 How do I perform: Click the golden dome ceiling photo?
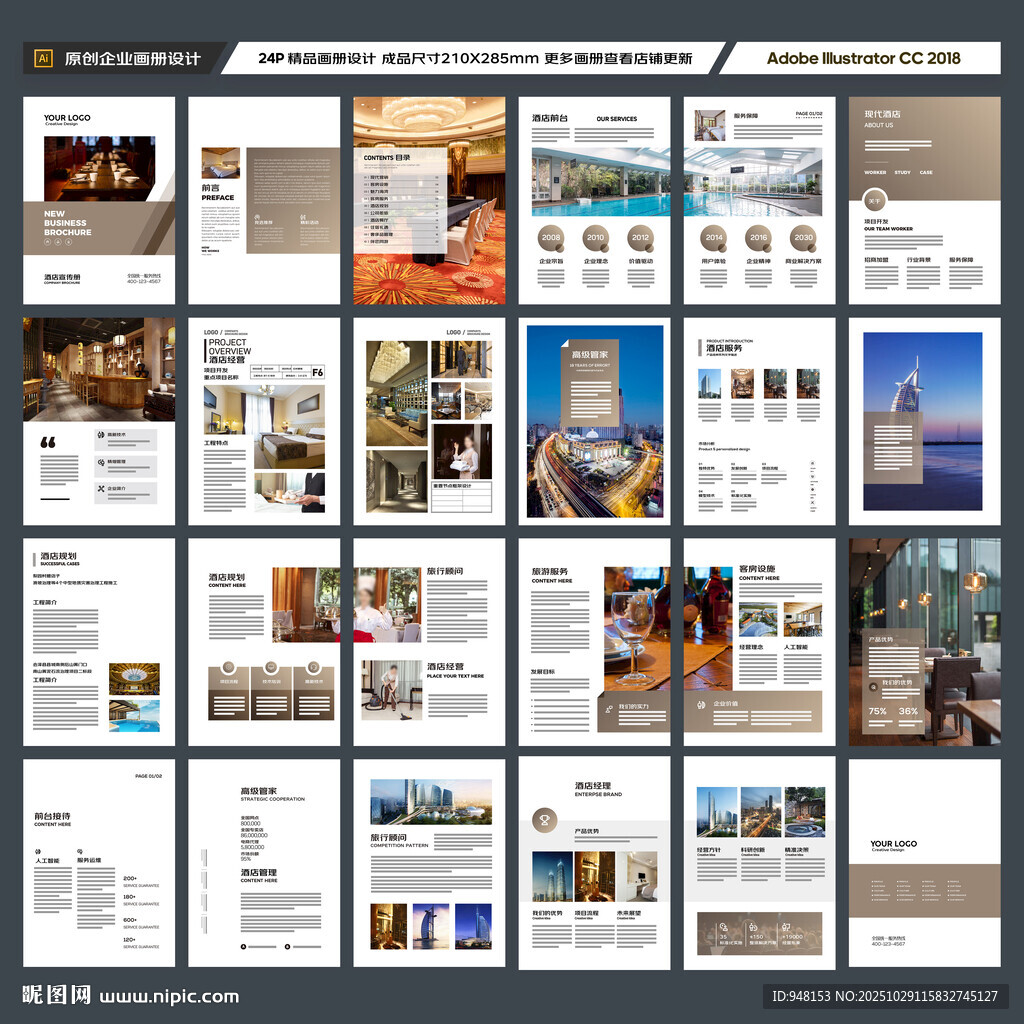pos(134,679)
